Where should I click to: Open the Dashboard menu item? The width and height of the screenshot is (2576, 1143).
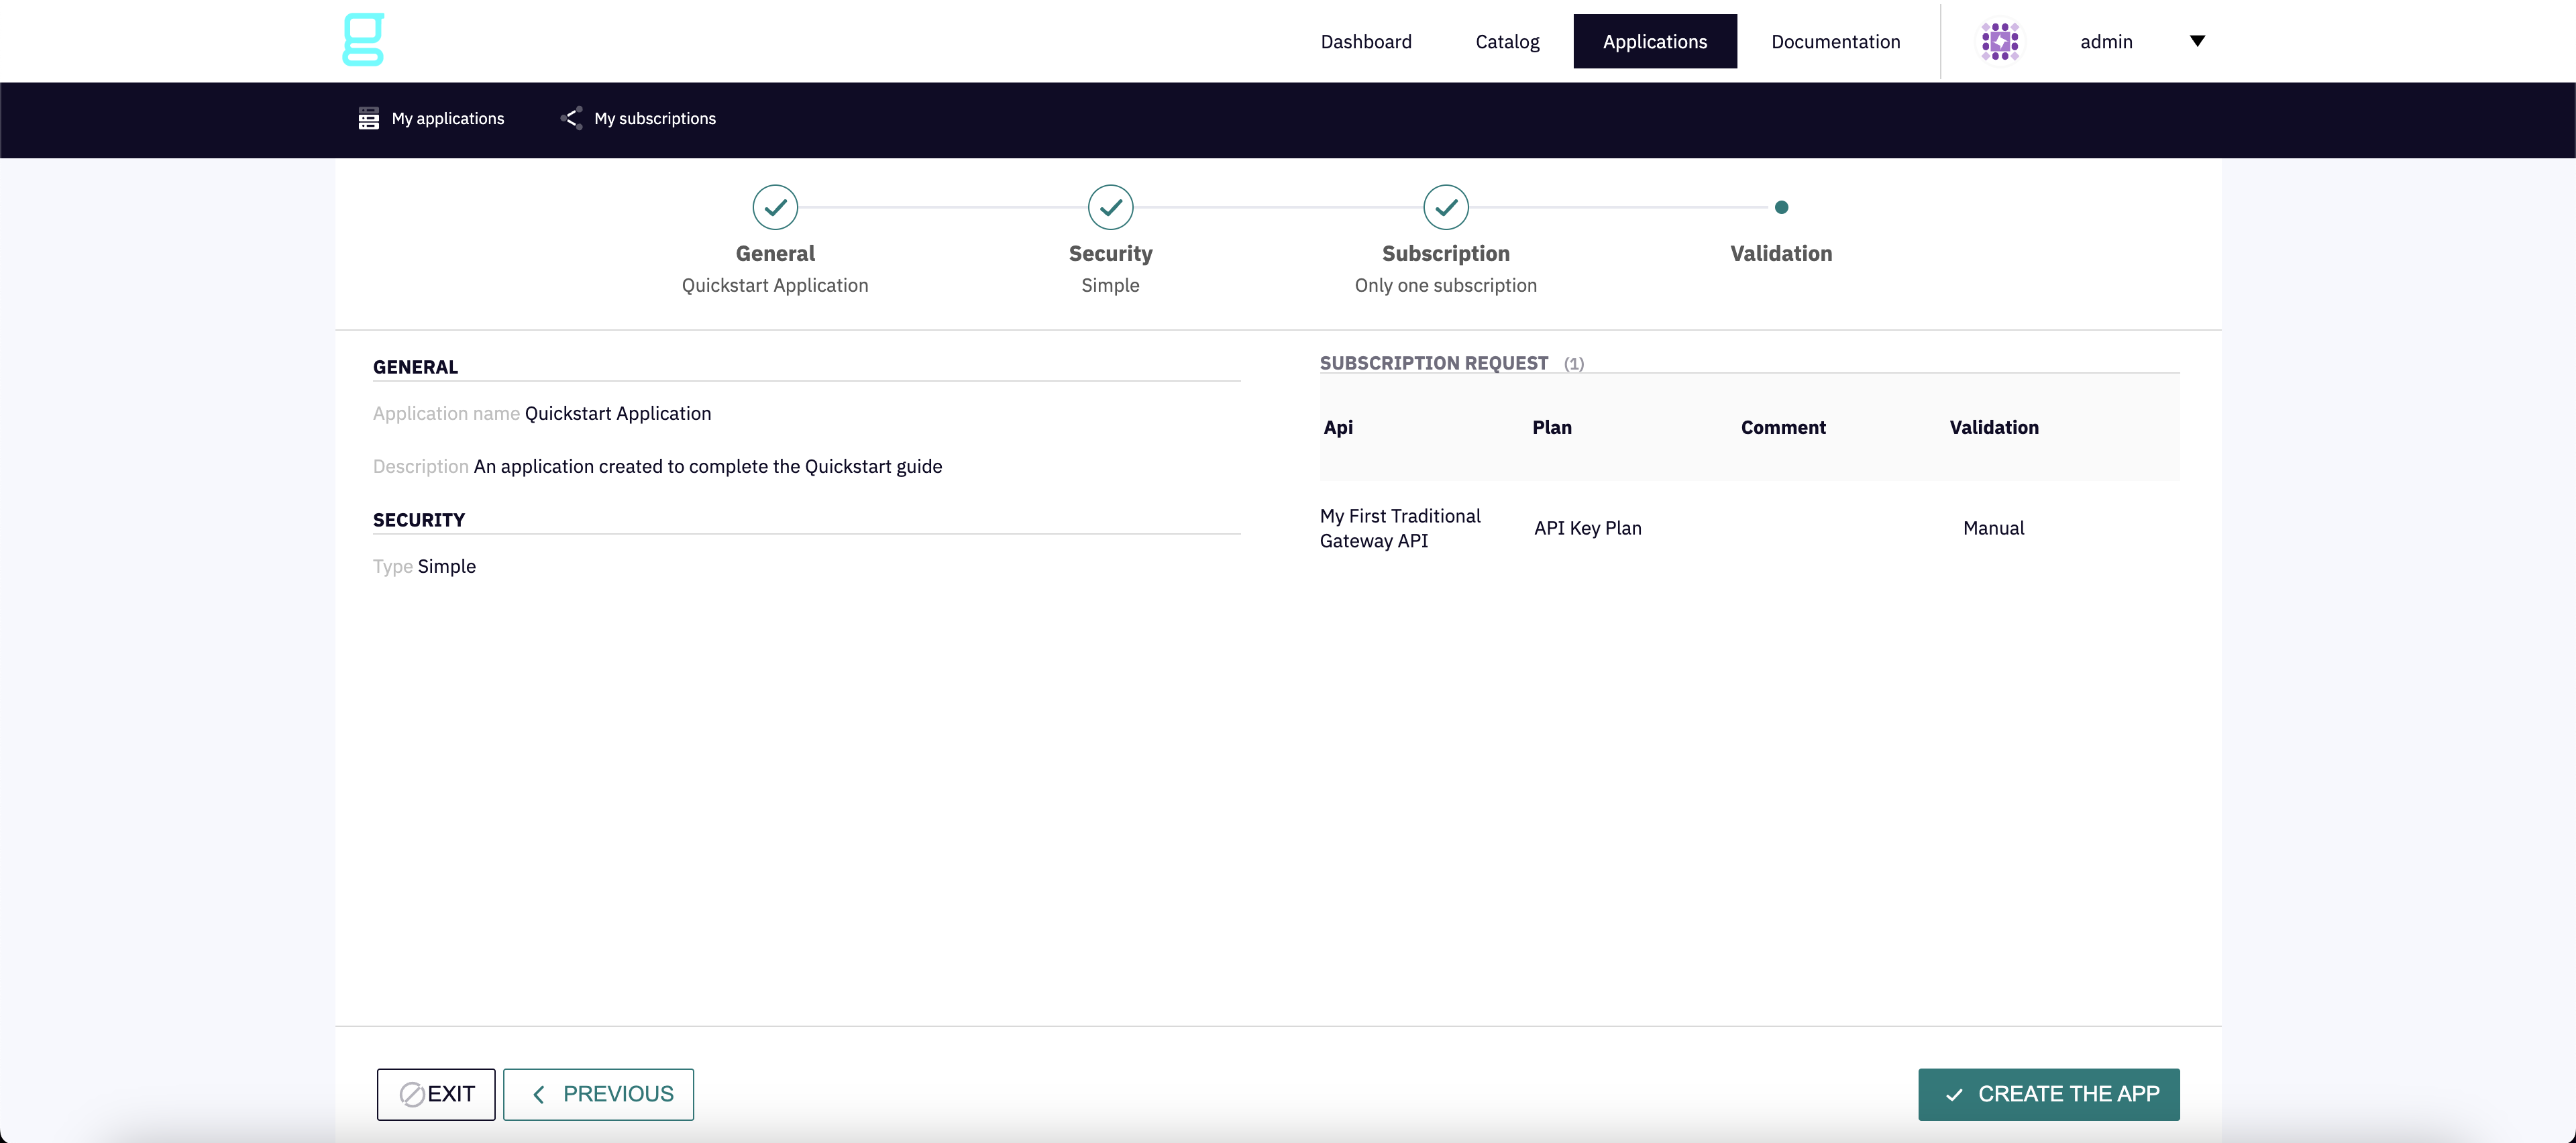pyautogui.click(x=1366, y=41)
